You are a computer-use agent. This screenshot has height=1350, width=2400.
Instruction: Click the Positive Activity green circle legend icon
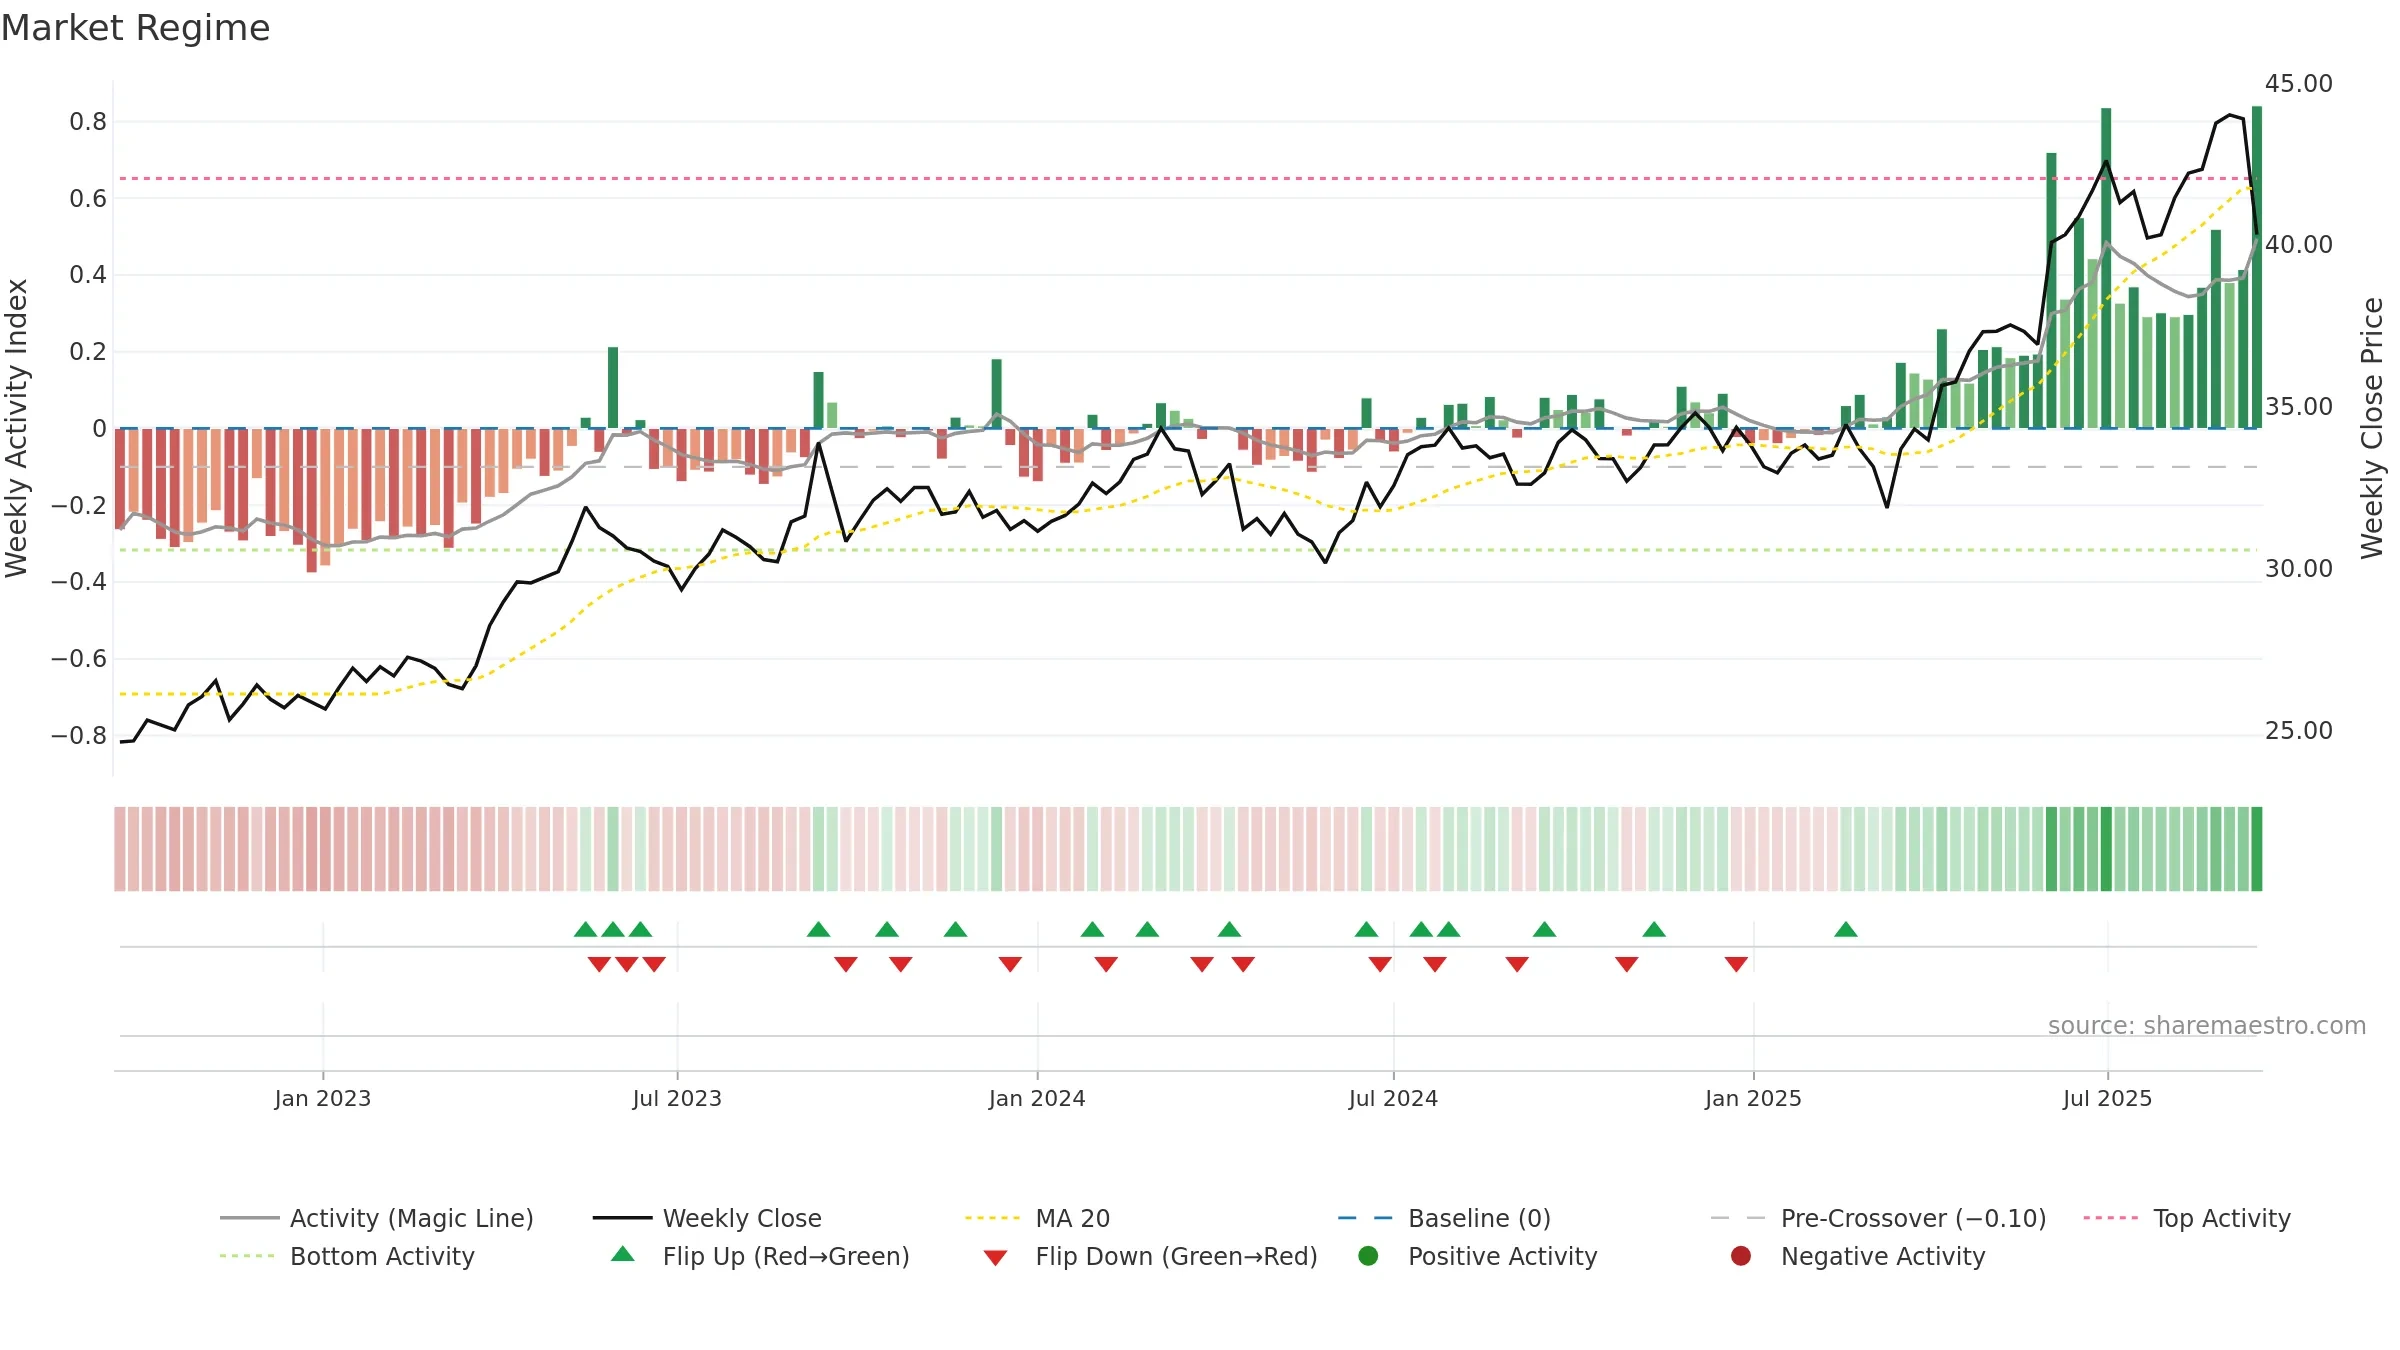point(1368,1255)
